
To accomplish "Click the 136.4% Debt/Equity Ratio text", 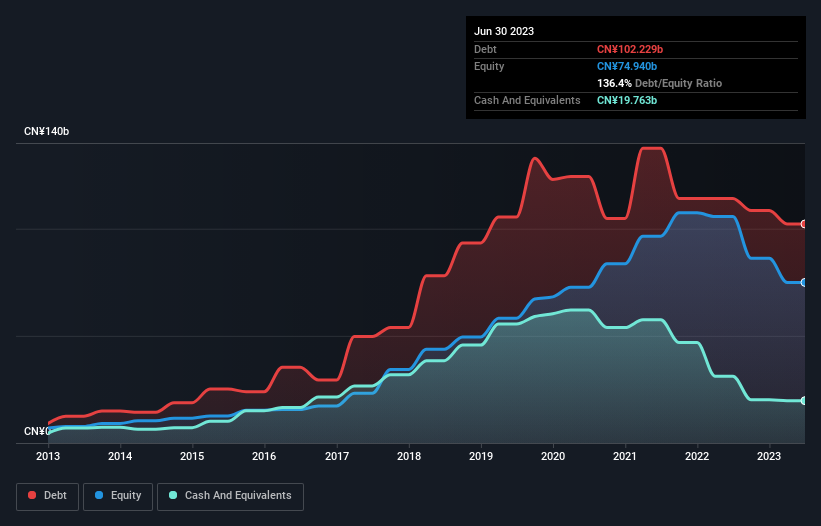I will click(x=659, y=83).
